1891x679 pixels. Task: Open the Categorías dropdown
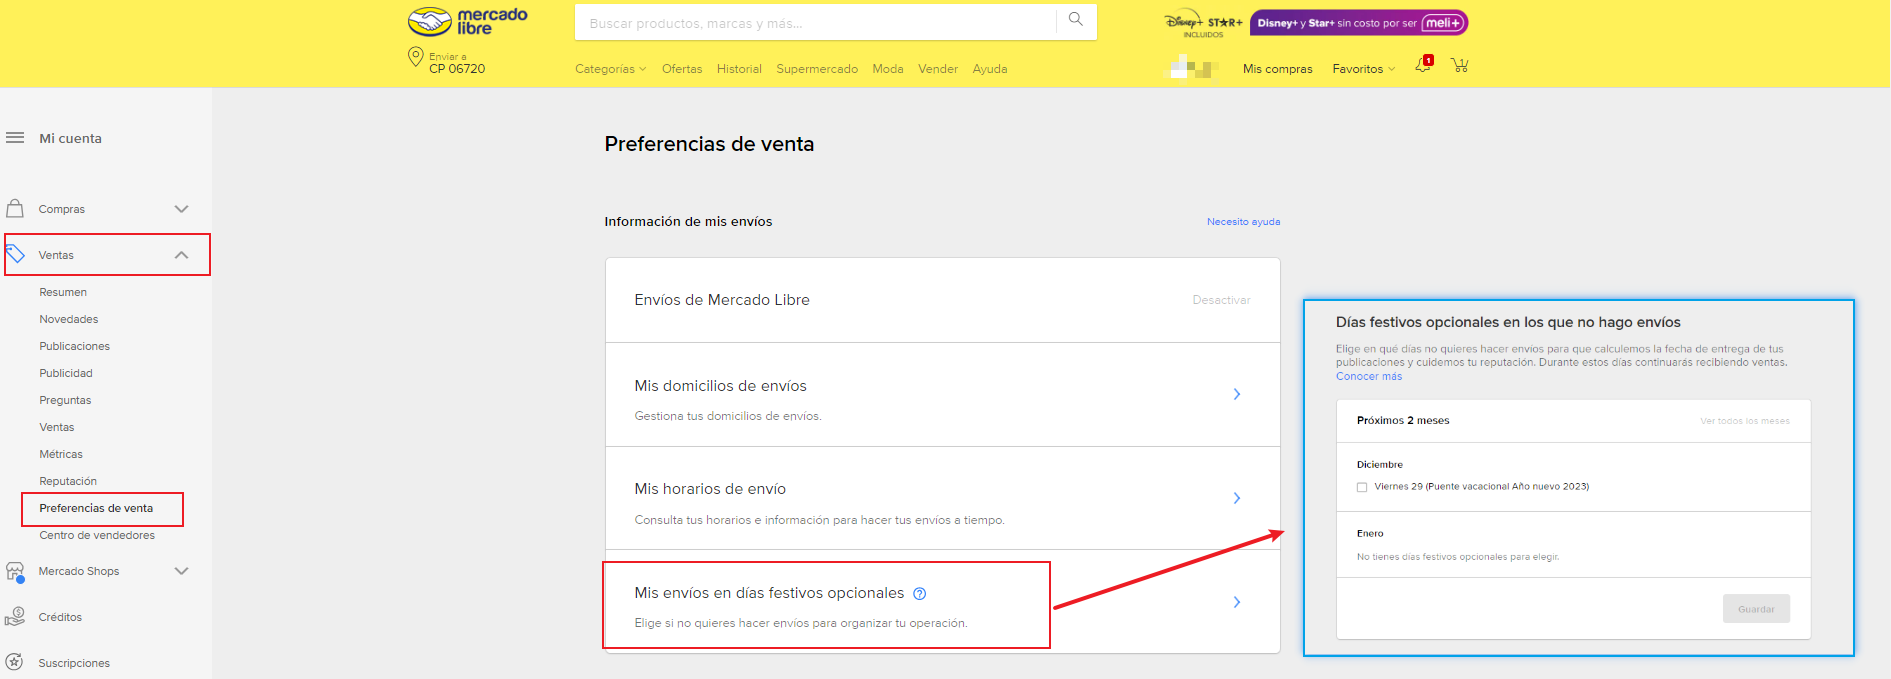pyautogui.click(x=610, y=69)
